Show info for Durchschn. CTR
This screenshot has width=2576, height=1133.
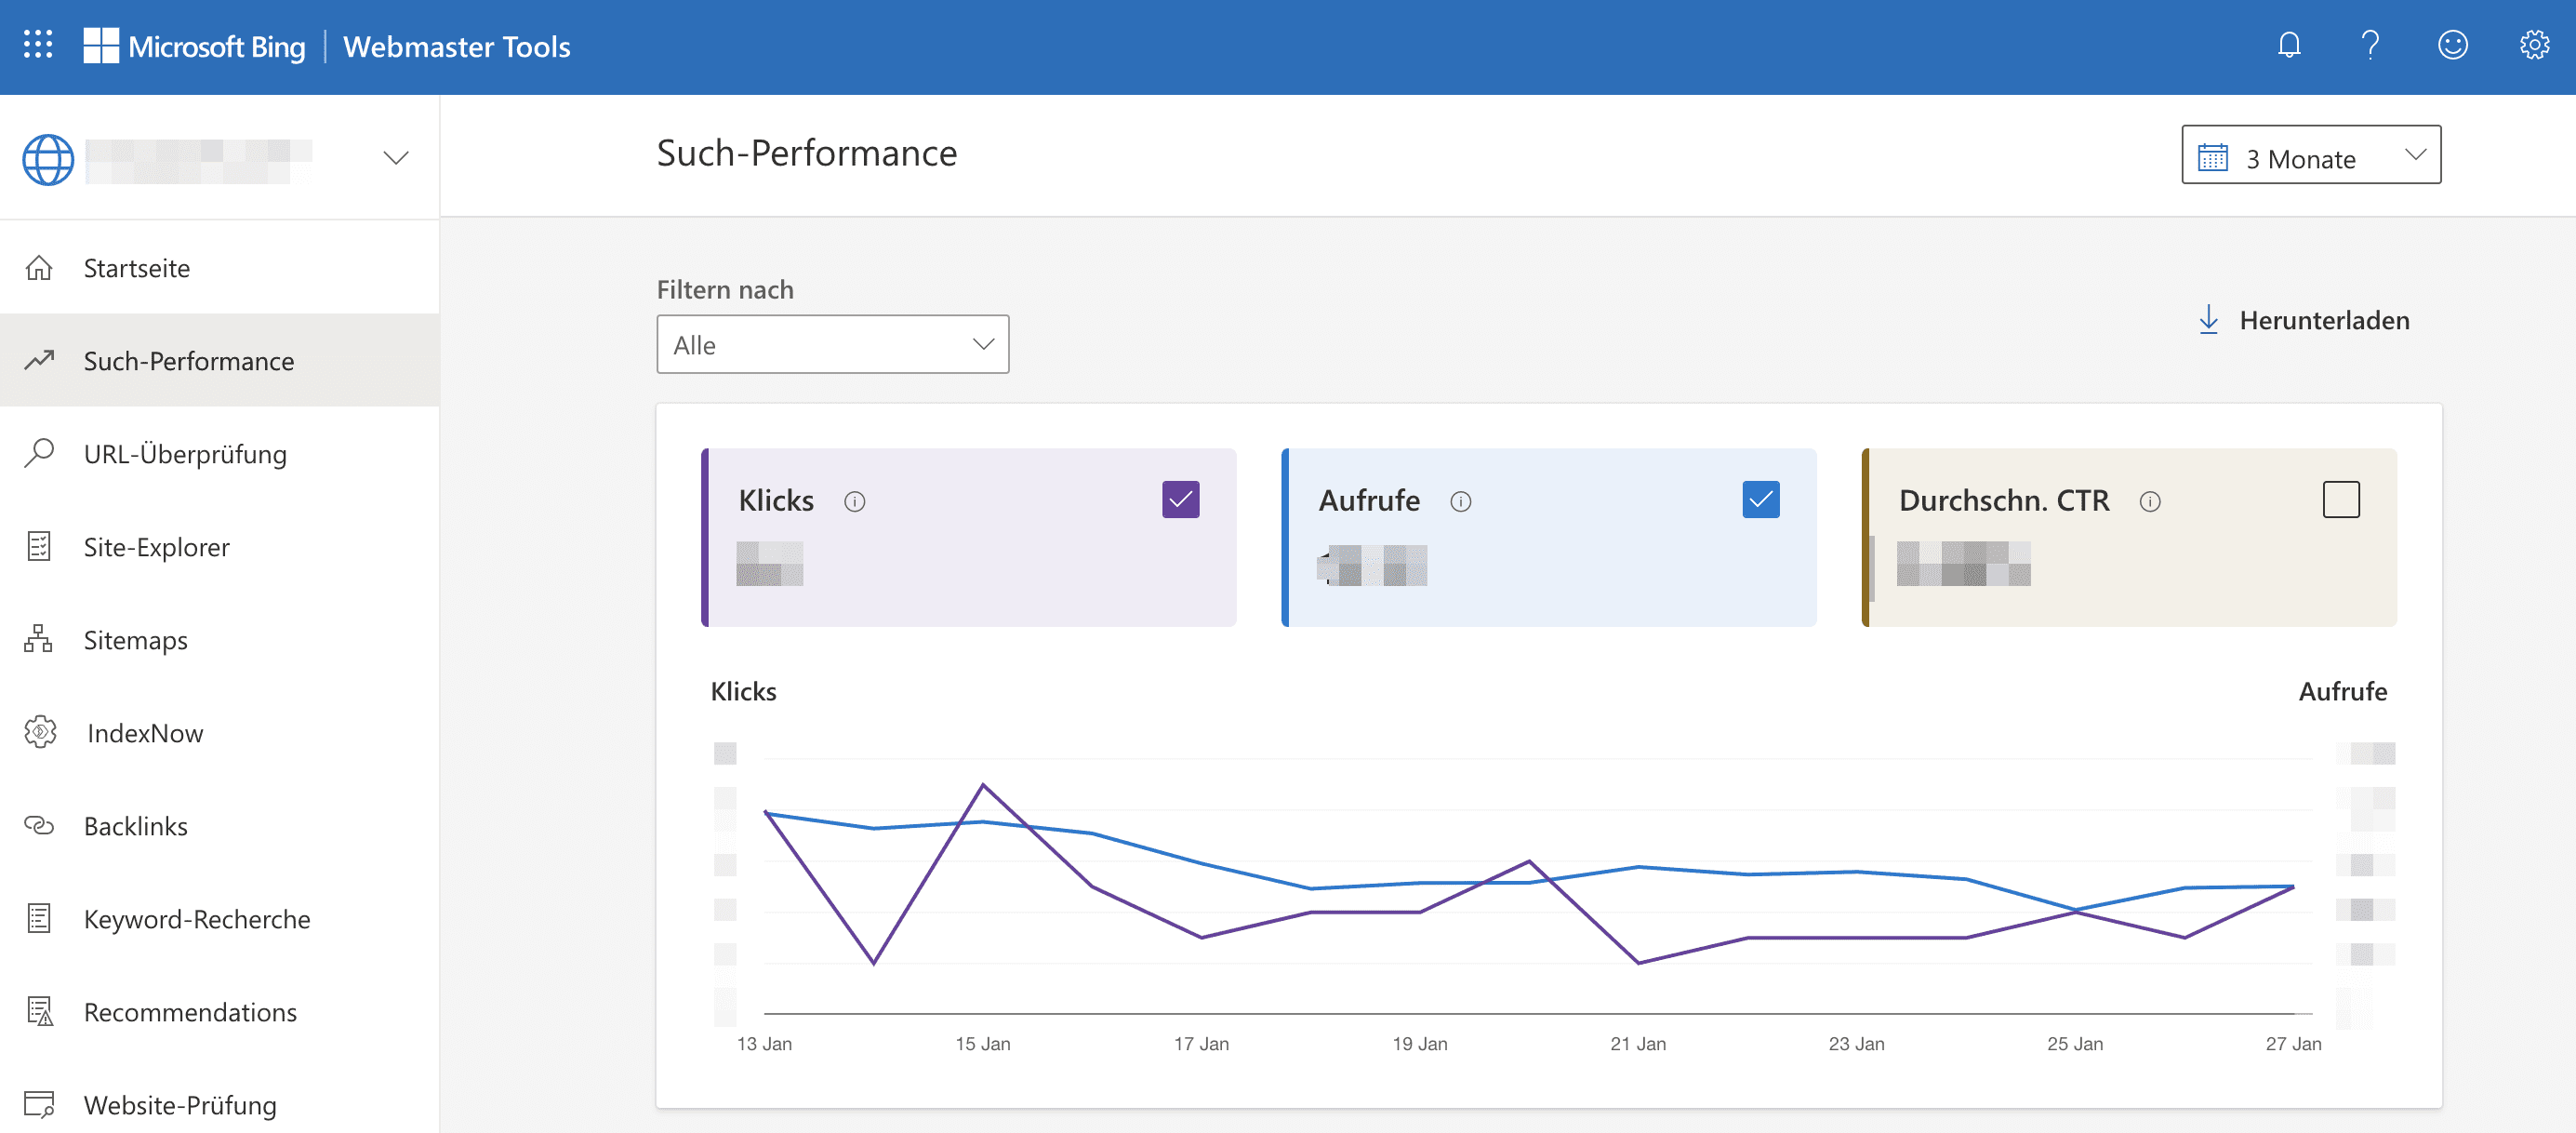[x=2149, y=501]
